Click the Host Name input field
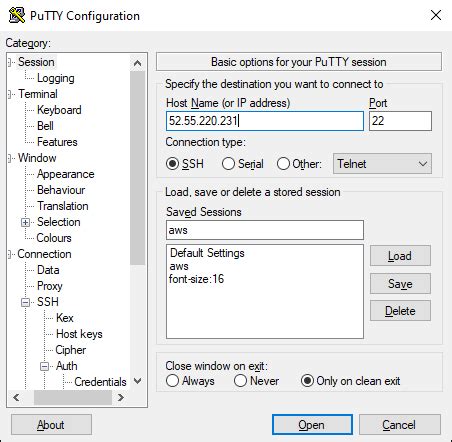Viewport: 452px width, 442px height. click(265, 121)
